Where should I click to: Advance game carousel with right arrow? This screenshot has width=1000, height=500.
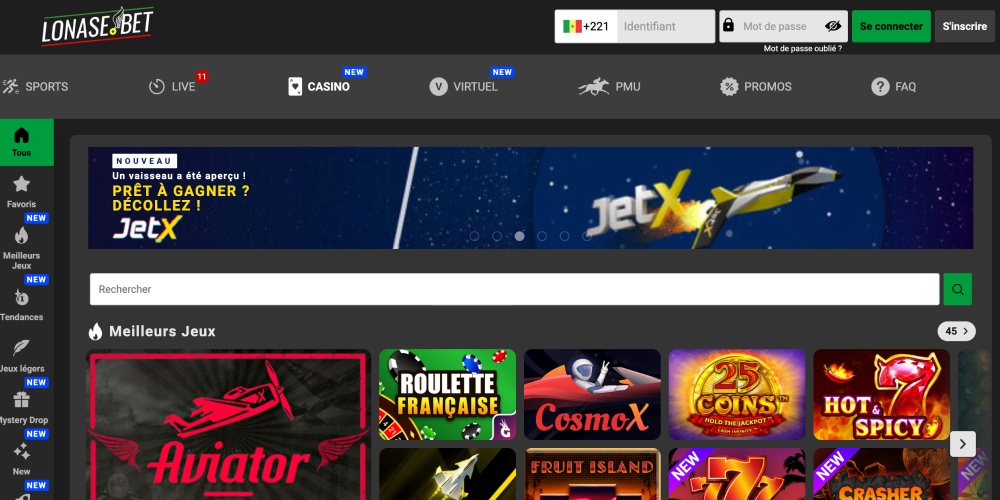(963, 444)
